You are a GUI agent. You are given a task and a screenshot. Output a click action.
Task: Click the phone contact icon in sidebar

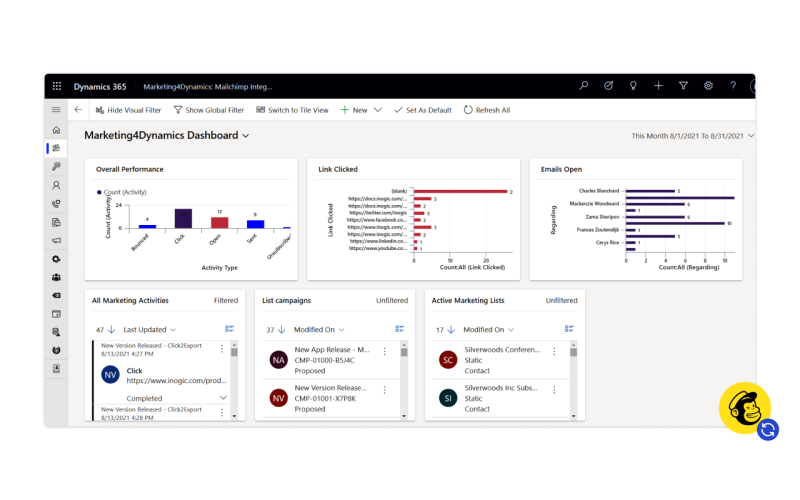click(56, 204)
